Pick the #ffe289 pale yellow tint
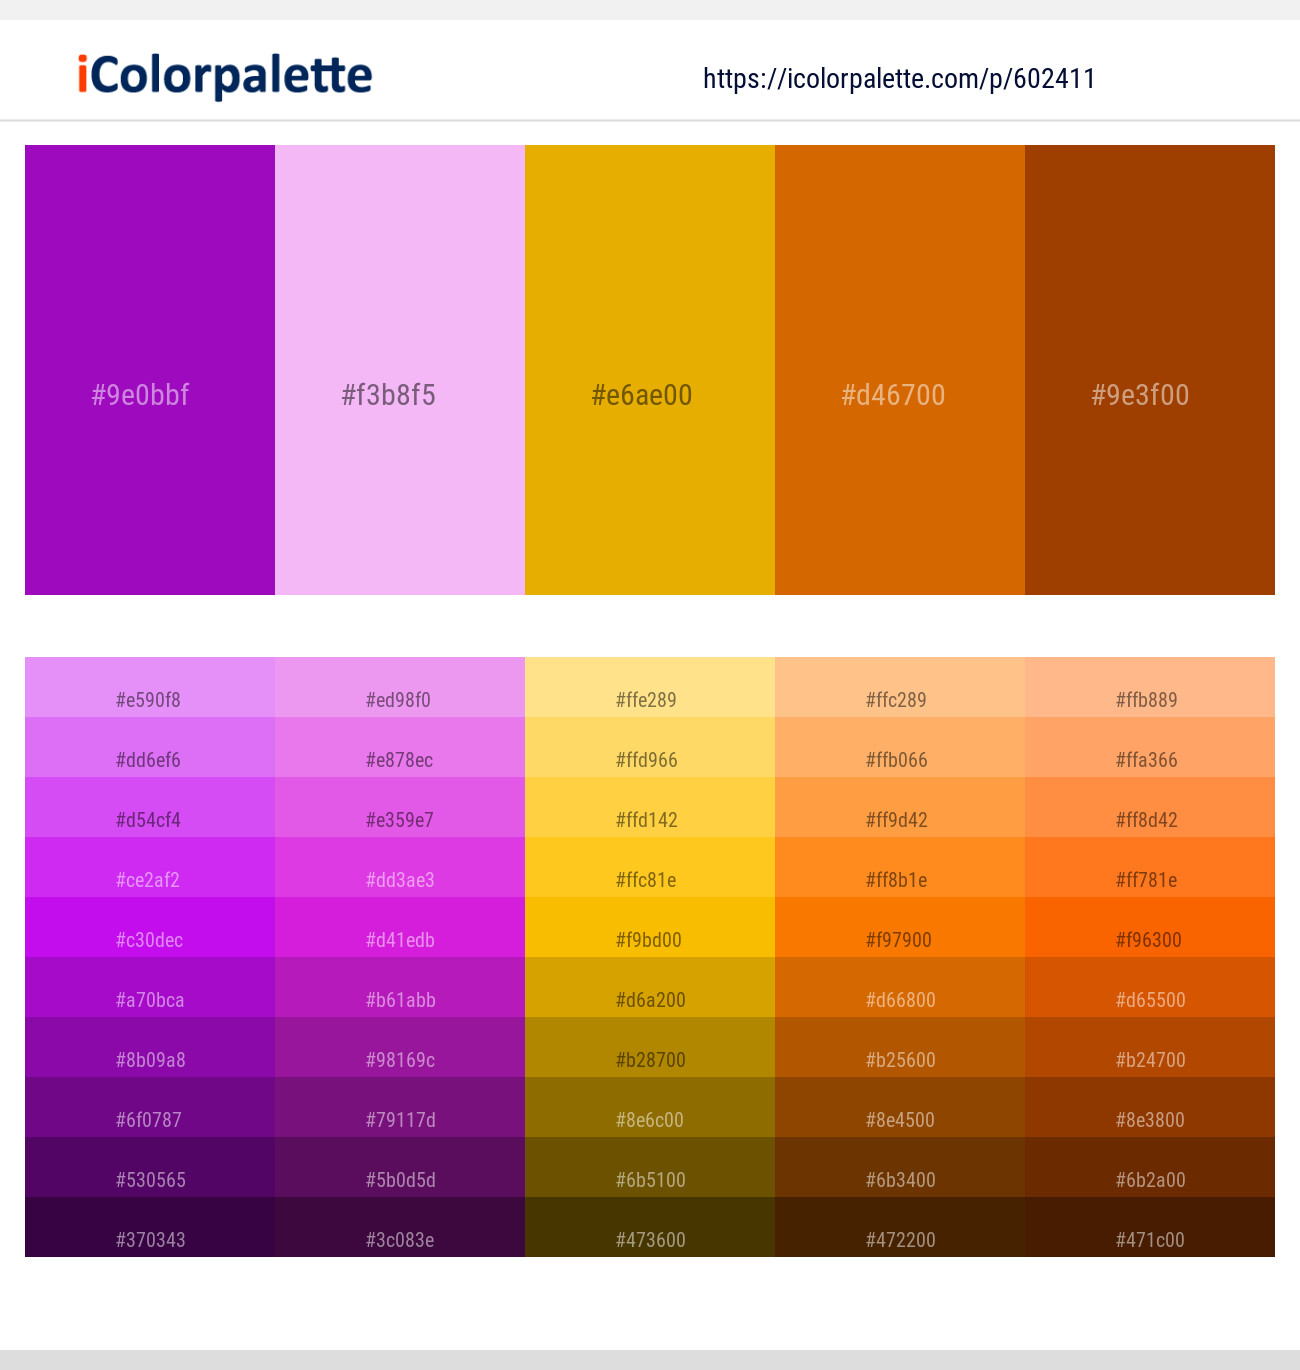Viewport: 1300px width, 1370px height. pyautogui.click(x=650, y=688)
